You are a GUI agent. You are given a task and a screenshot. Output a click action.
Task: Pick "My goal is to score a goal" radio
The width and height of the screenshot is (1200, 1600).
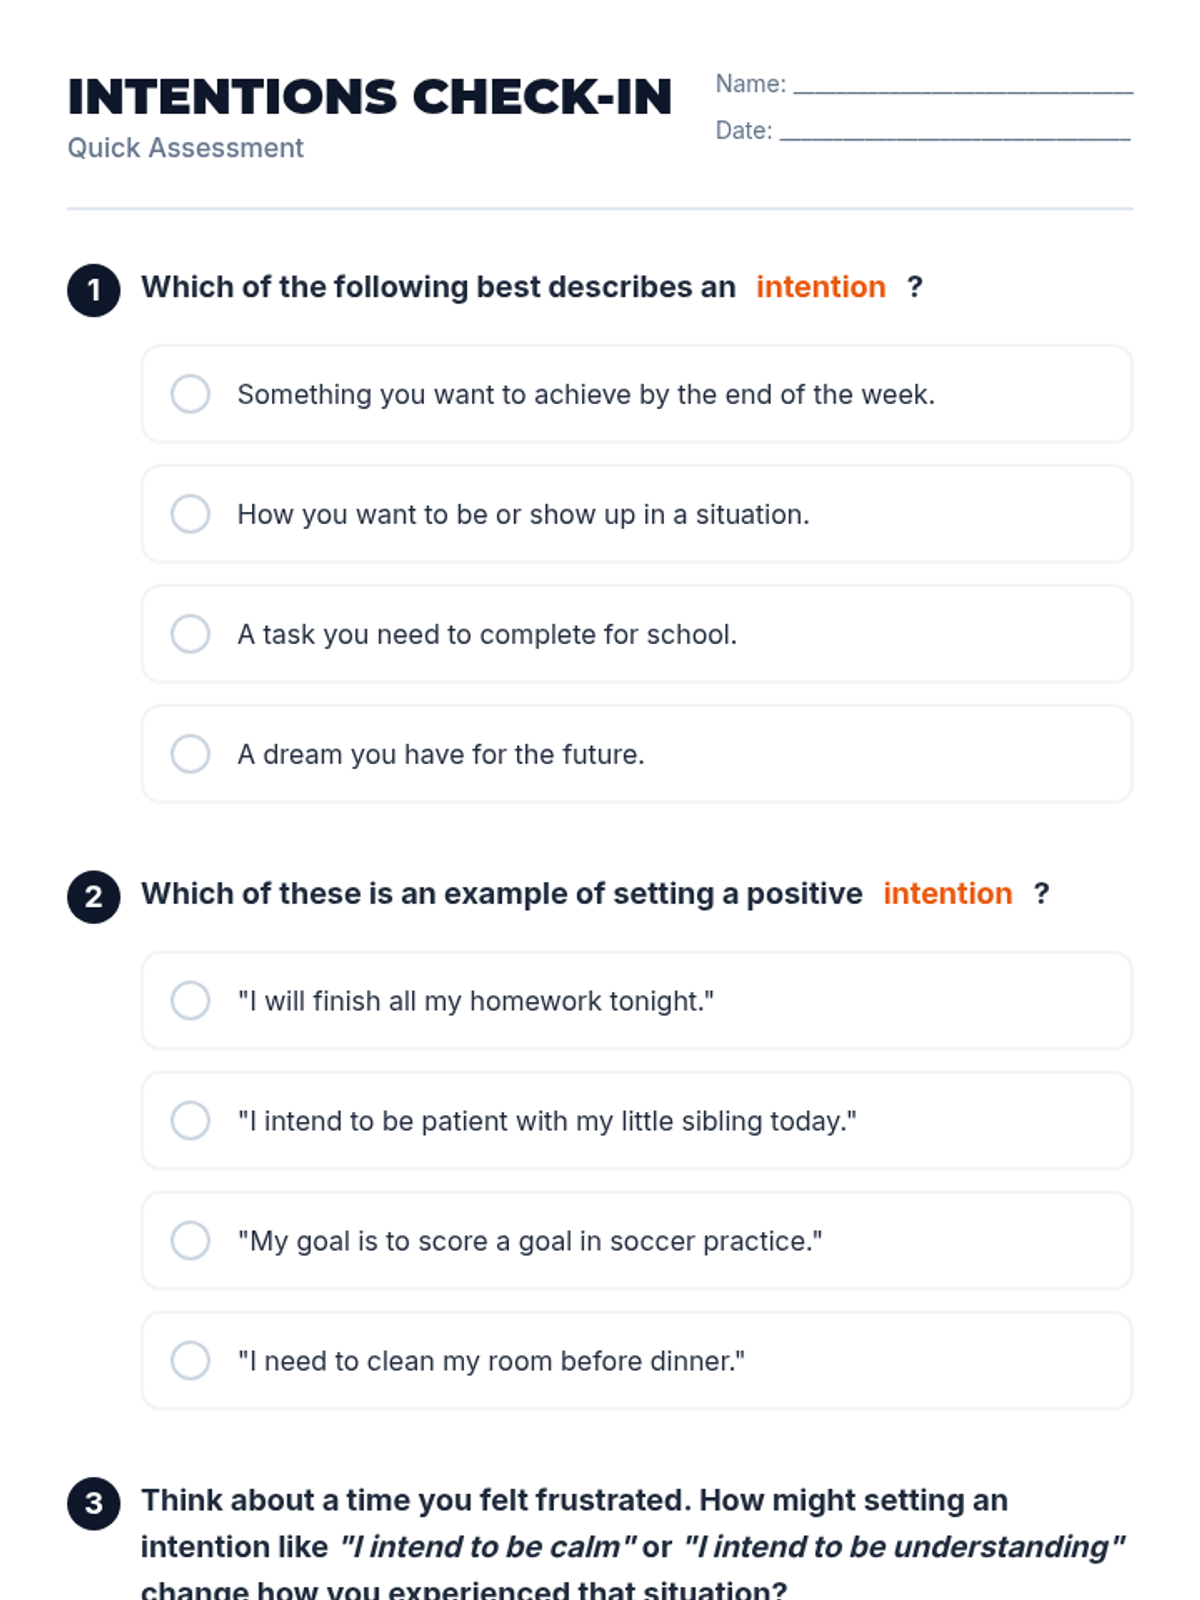pos(190,1240)
